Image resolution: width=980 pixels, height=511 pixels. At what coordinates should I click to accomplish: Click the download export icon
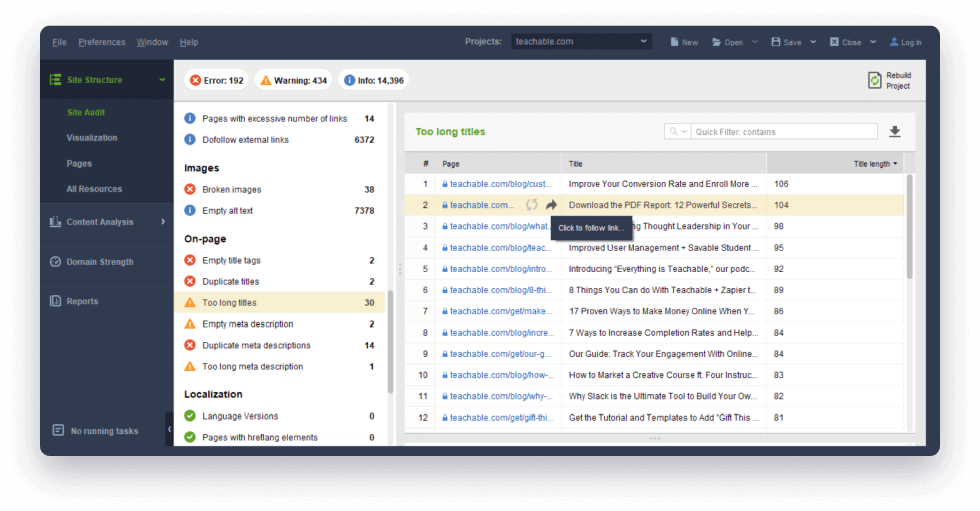pyautogui.click(x=895, y=131)
